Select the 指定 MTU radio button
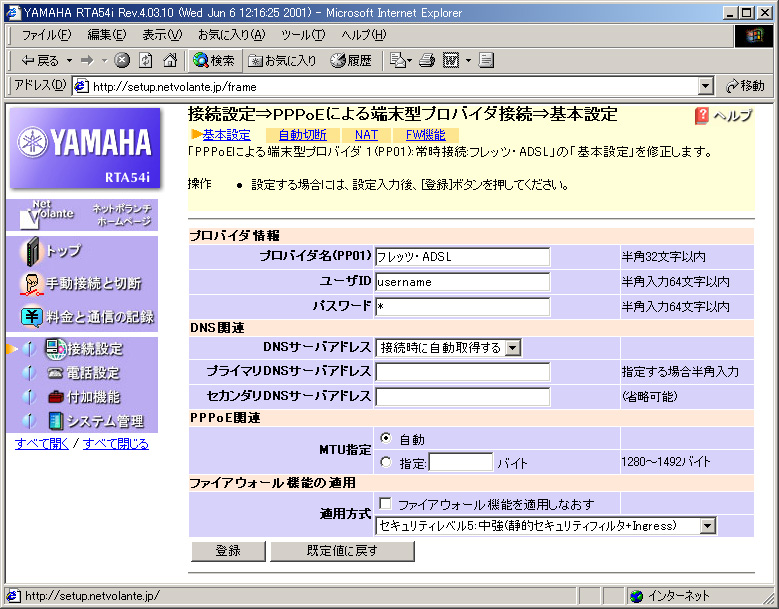Image resolution: width=779 pixels, height=609 pixels. [386, 462]
